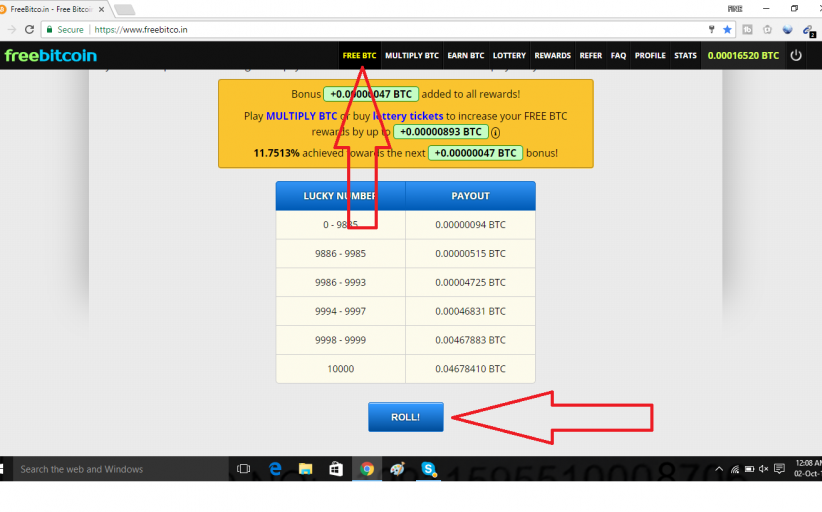
Task: Click the Task View icon in taskbar
Action: [x=243, y=469]
